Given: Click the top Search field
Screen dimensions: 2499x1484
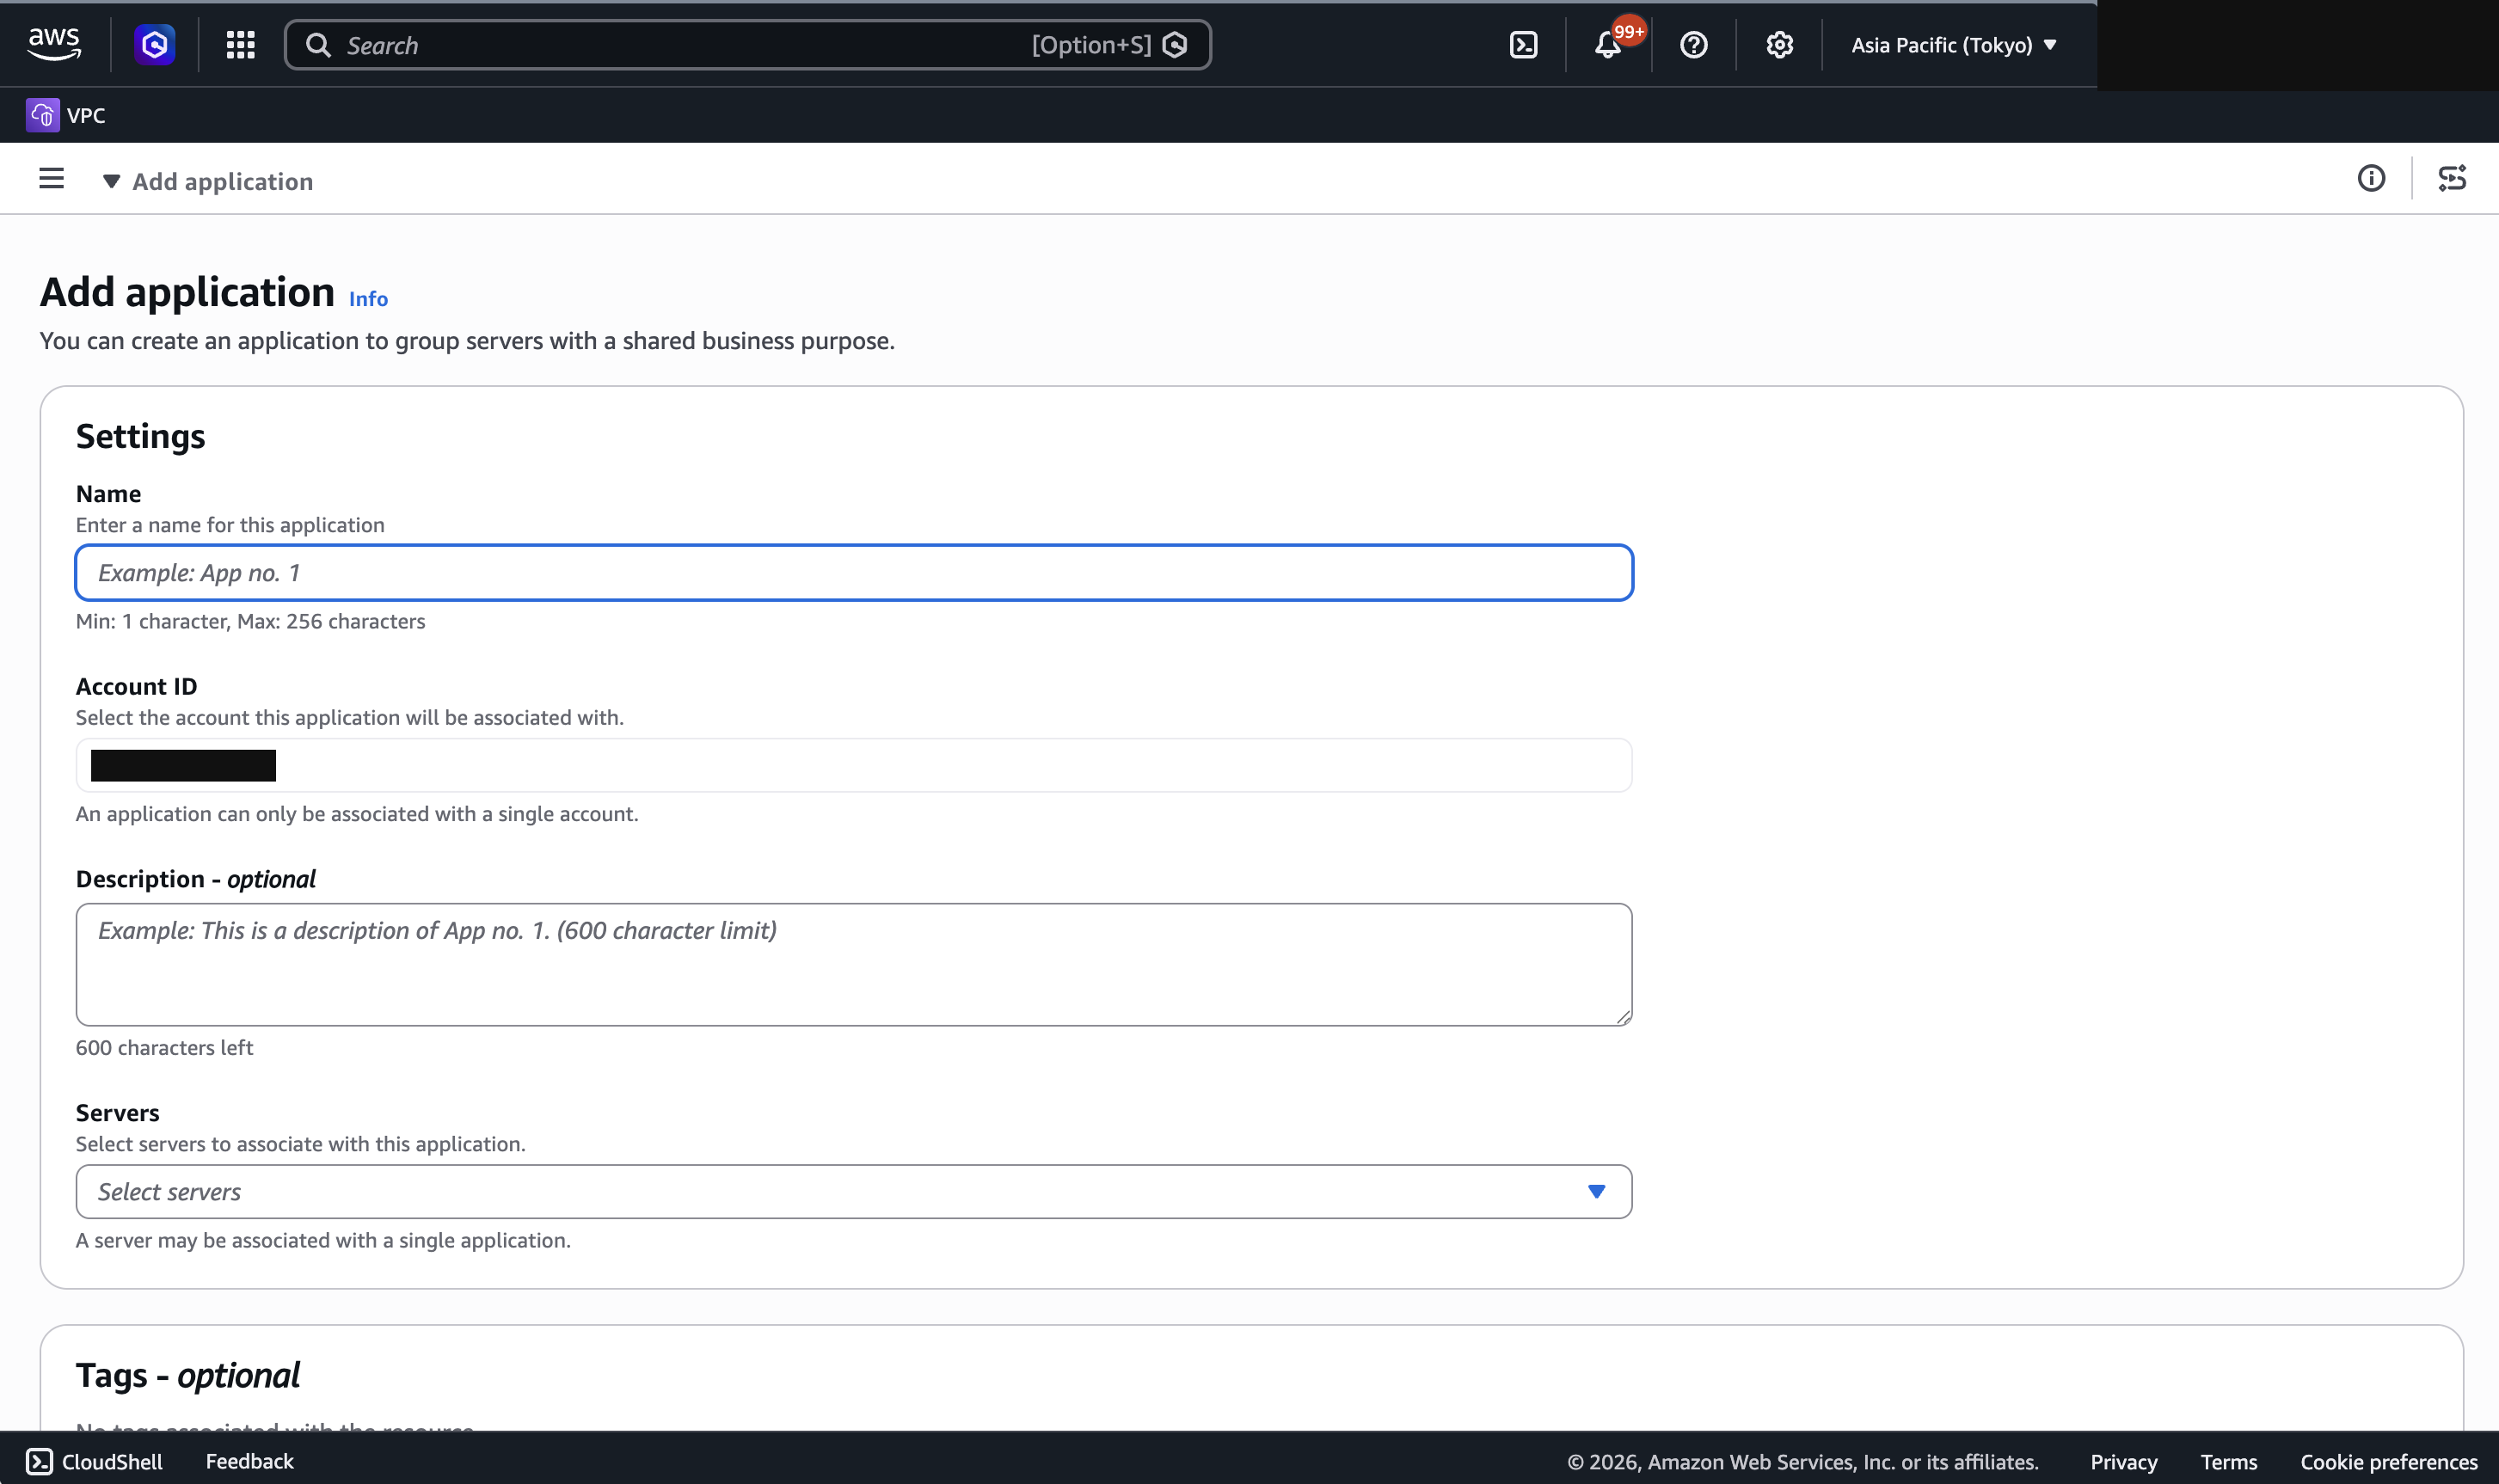Looking at the screenshot, I should pos(747,45).
